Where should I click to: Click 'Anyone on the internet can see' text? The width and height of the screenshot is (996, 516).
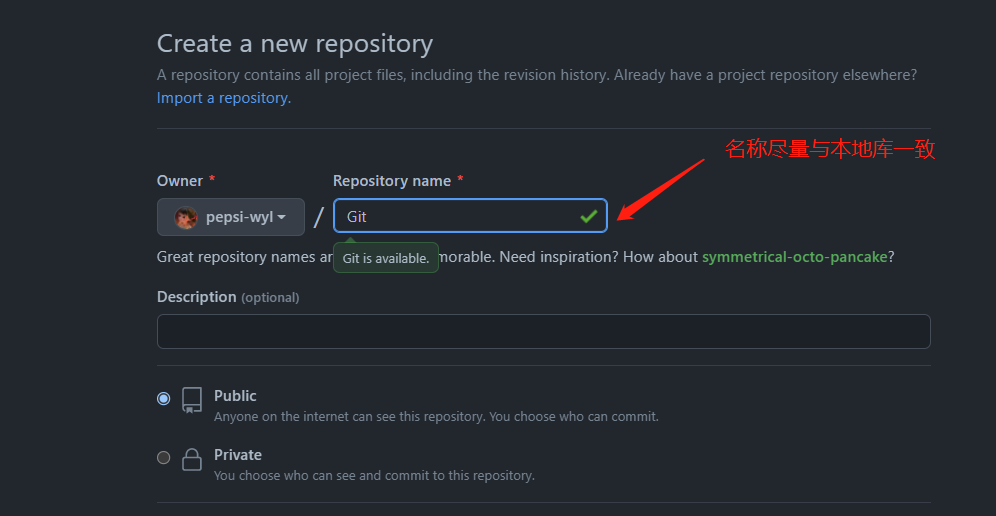pyautogui.click(x=436, y=417)
